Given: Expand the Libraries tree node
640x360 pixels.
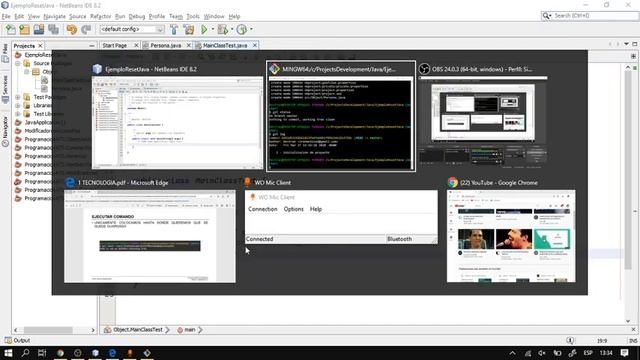Looking at the screenshot, I should click(18, 106).
